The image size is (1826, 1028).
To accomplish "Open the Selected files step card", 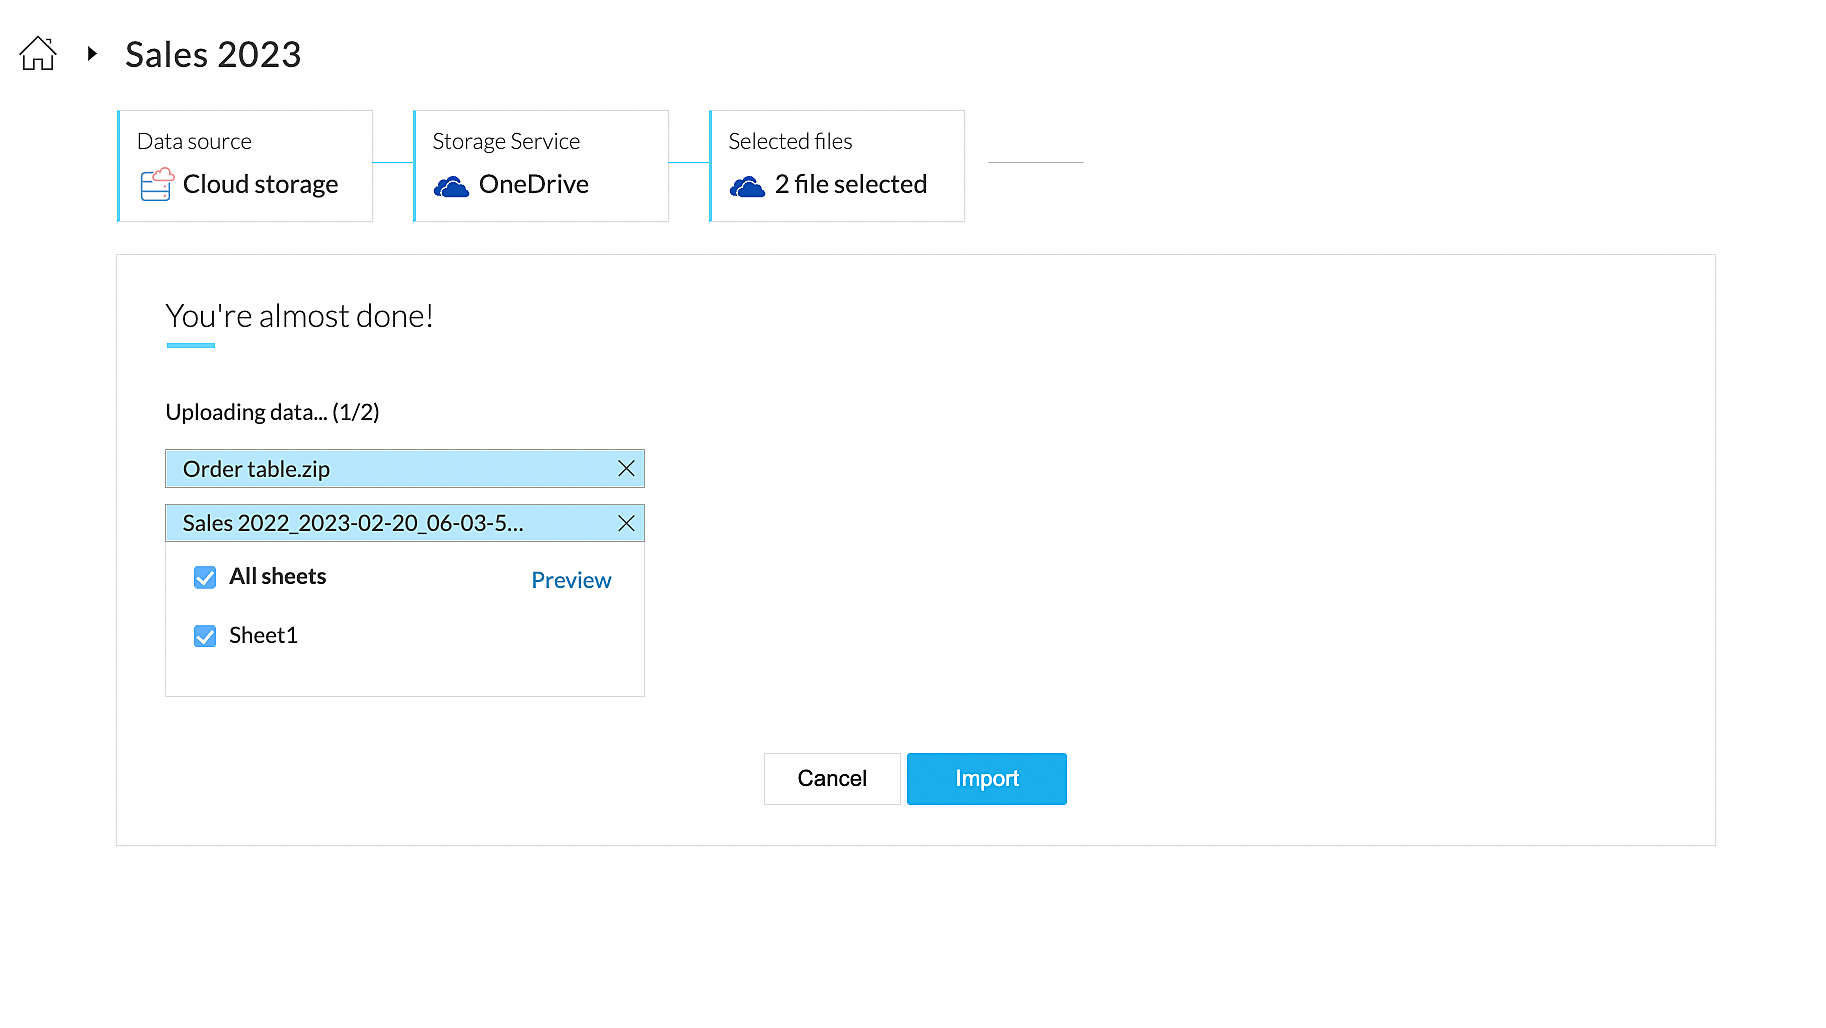I will point(837,166).
